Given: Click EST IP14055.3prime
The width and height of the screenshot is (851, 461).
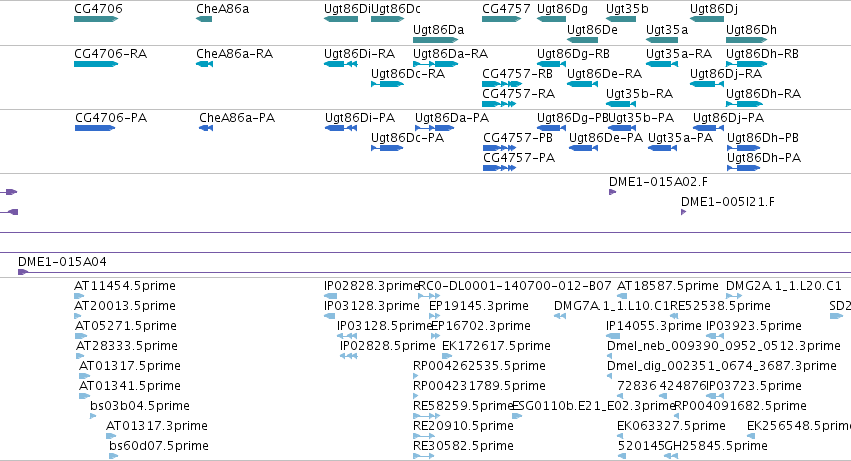Looking at the screenshot, I should coord(613,336).
